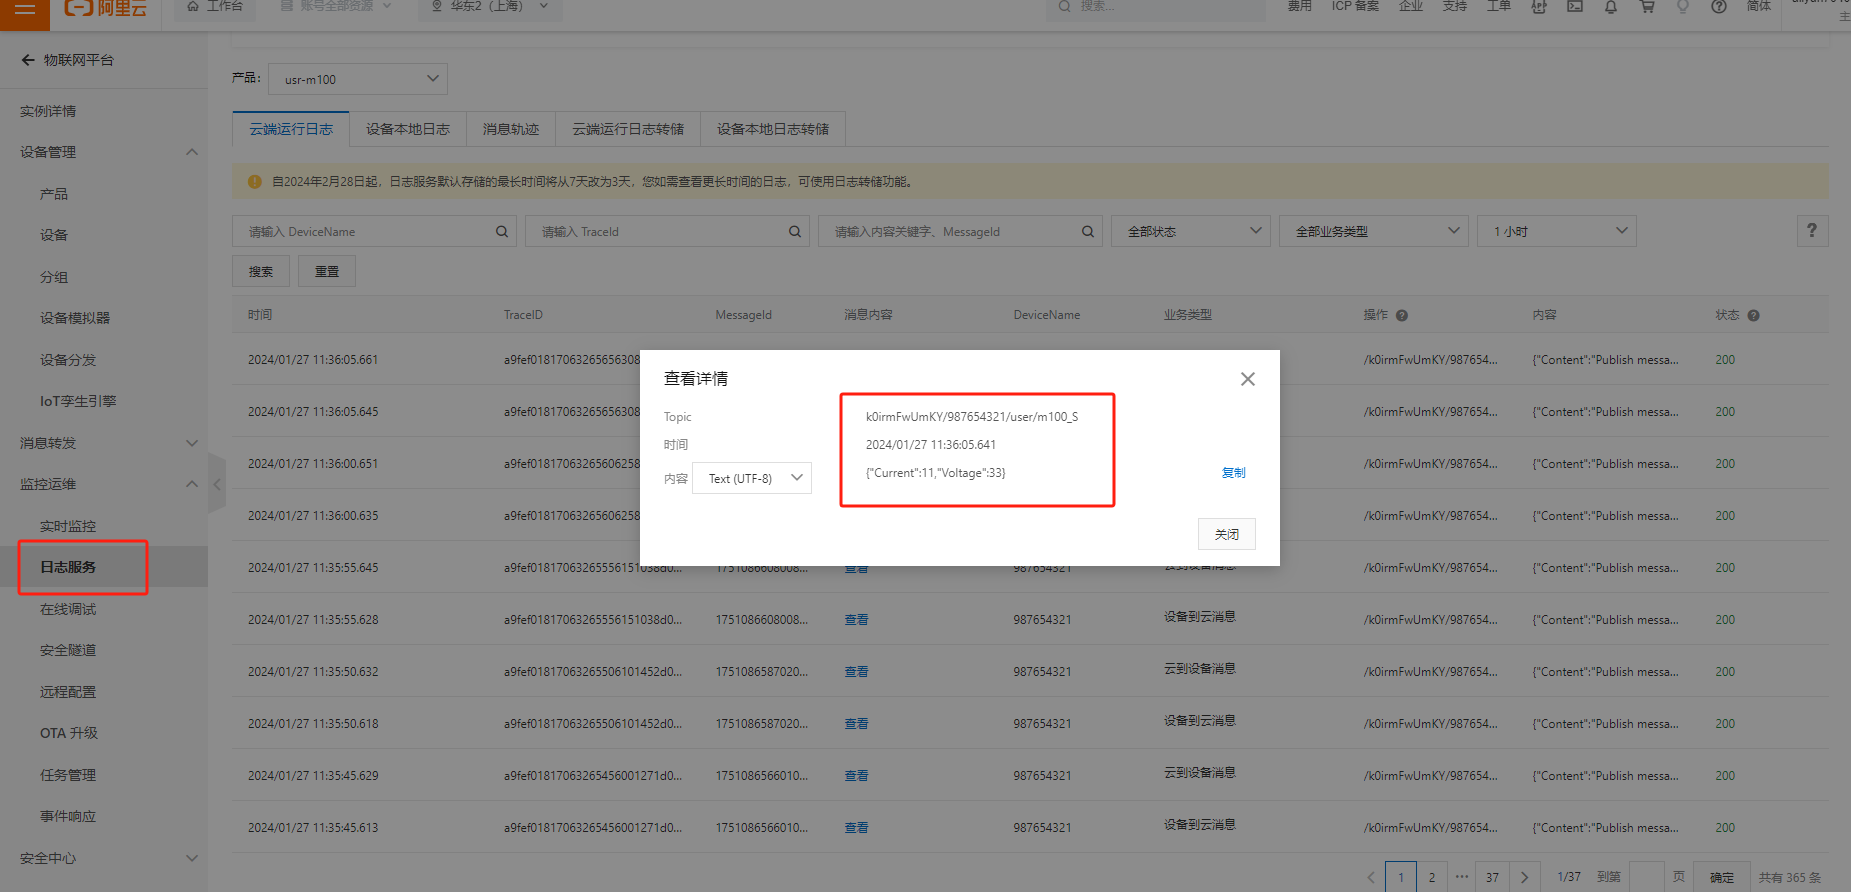
Task: Click the 复制 link to copy content
Action: [x=1233, y=473]
